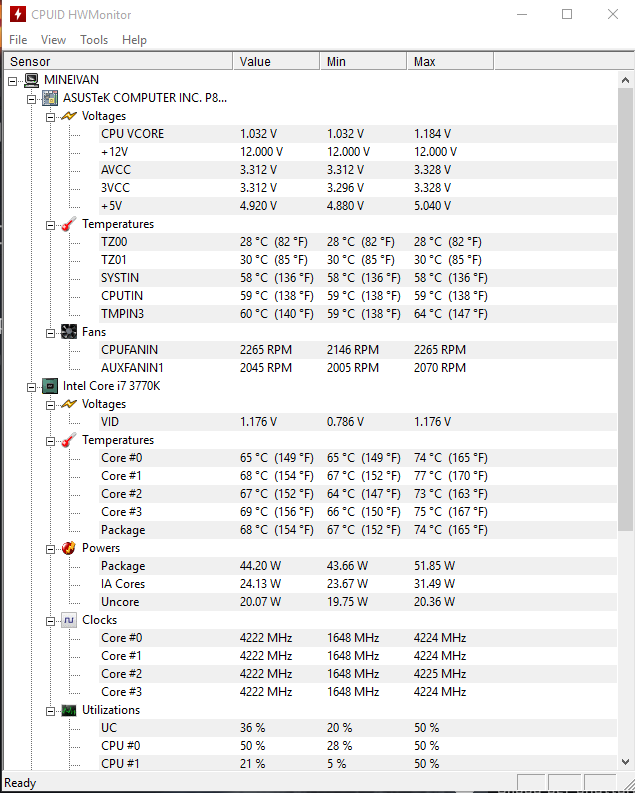The width and height of the screenshot is (635, 793).
Task: Select the Package power row
Action: tap(358, 566)
